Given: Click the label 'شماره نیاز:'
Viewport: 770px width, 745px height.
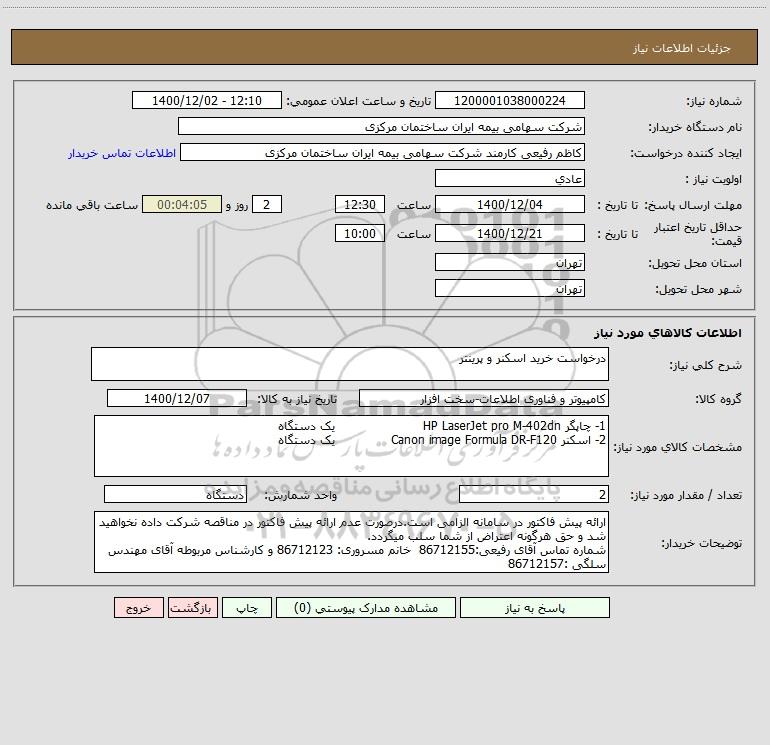Looking at the screenshot, I should coord(714,101).
